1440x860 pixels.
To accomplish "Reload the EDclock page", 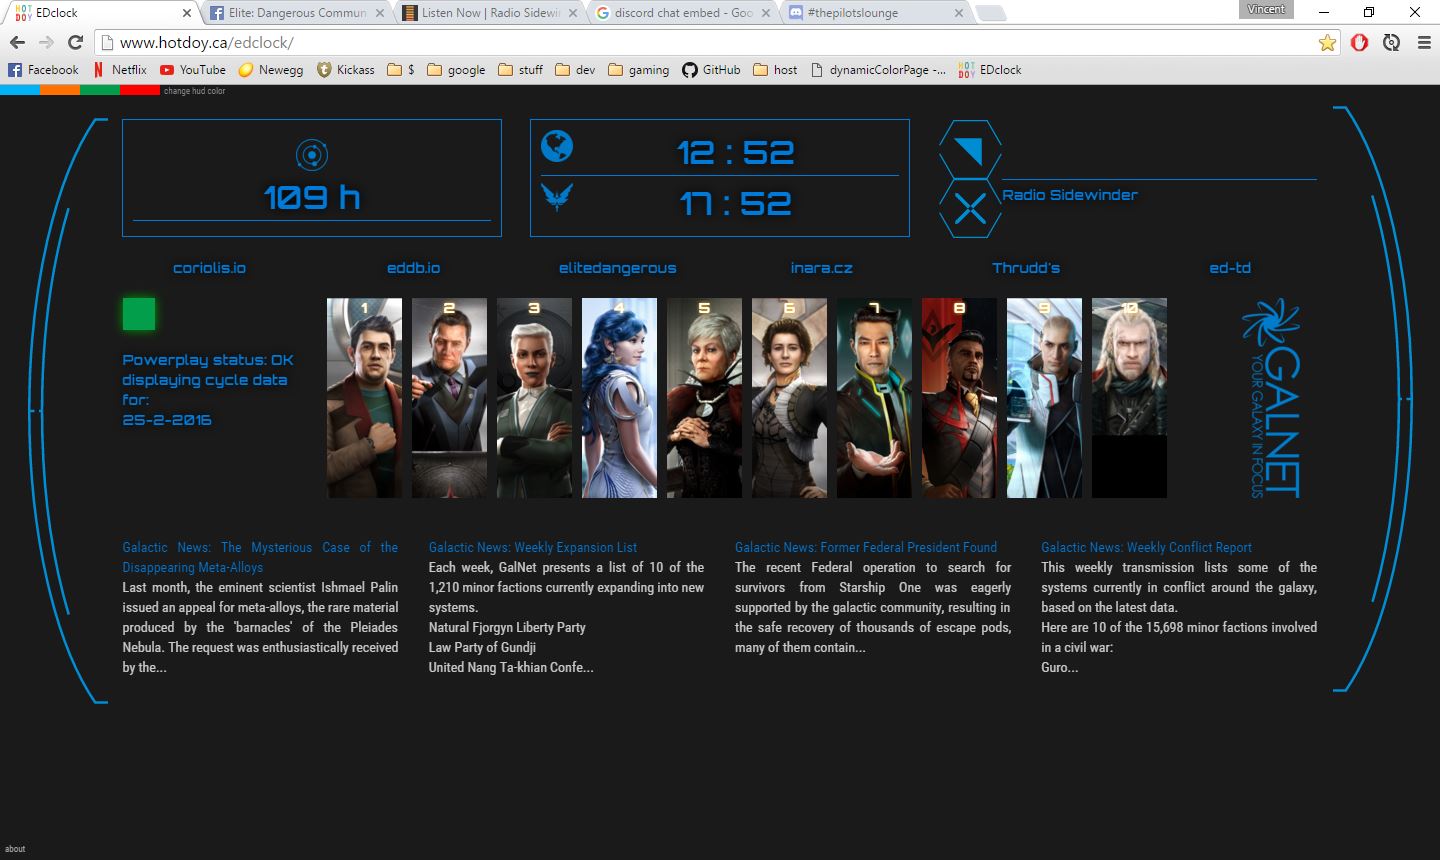I will [75, 42].
